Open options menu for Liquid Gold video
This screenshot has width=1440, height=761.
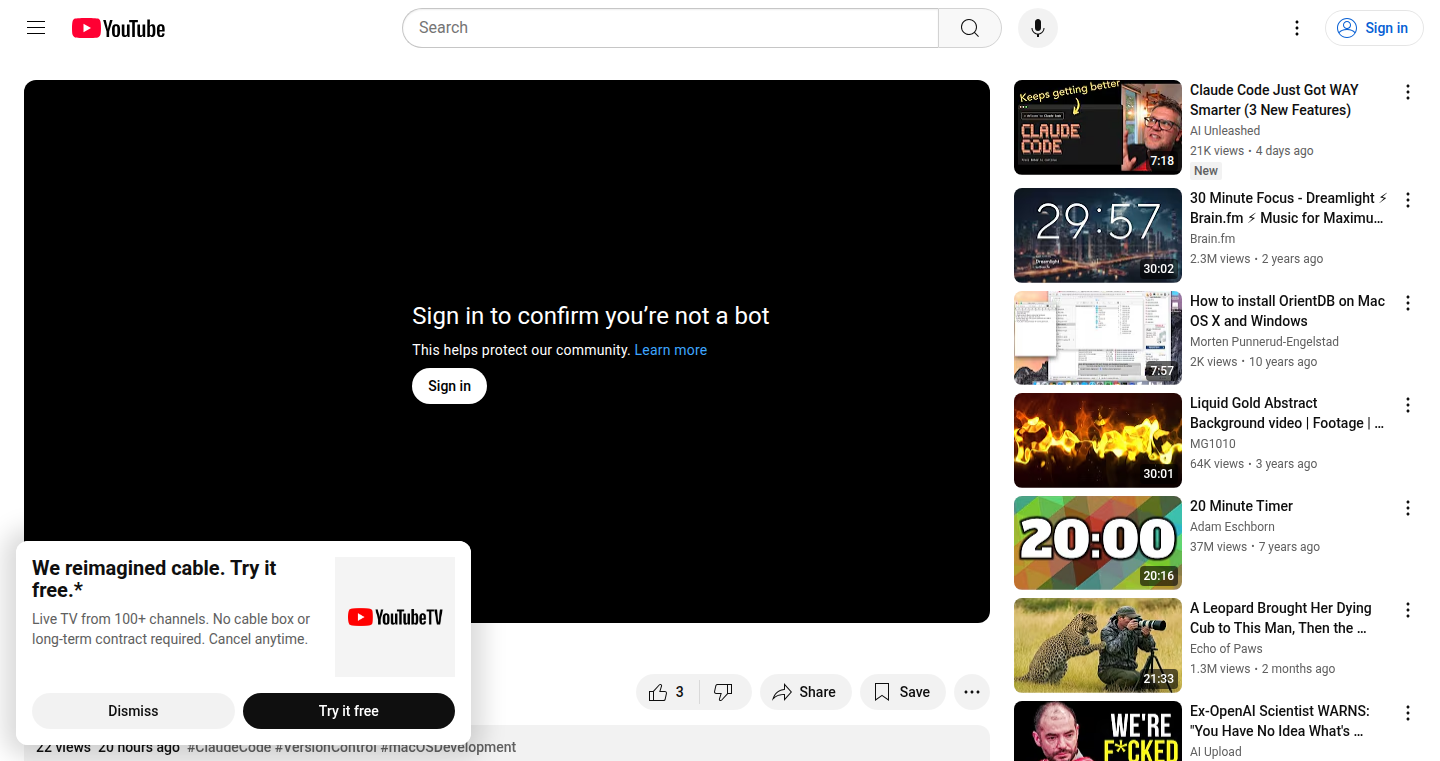point(1408,405)
